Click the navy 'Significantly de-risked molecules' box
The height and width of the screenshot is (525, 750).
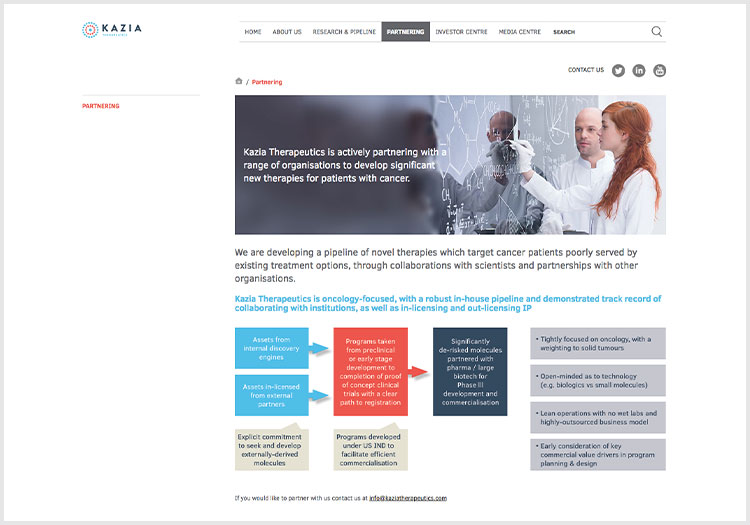pyautogui.click(x=470, y=372)
